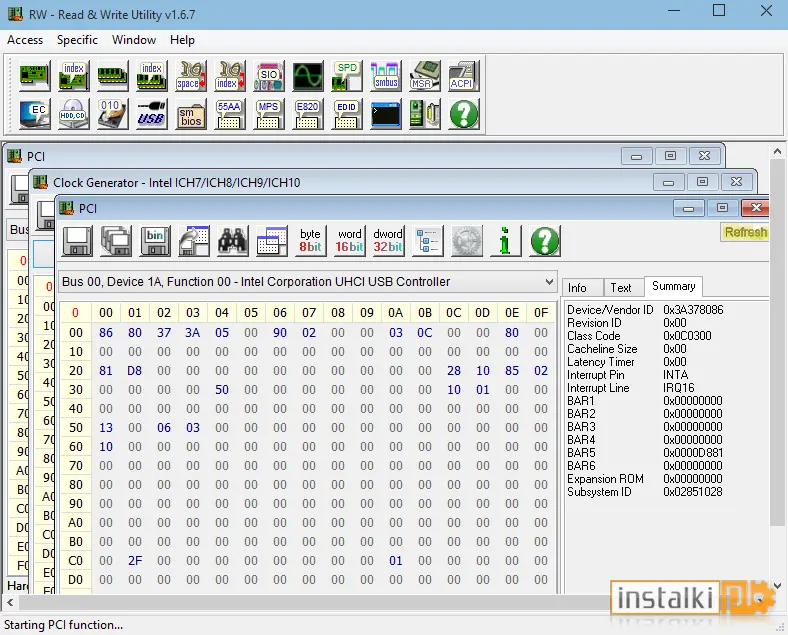
Task: Switch to the Text tab
Action: (621, 287)
